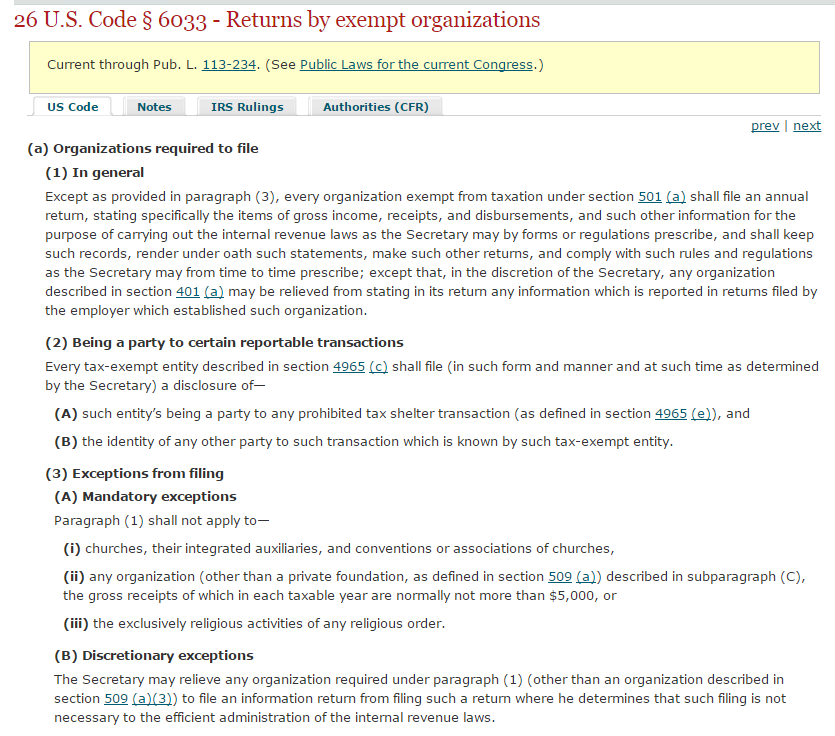Open the 509 link under Discretionary exceptions
This screenshot has height=736, width=835.
(x=116, y=699)
